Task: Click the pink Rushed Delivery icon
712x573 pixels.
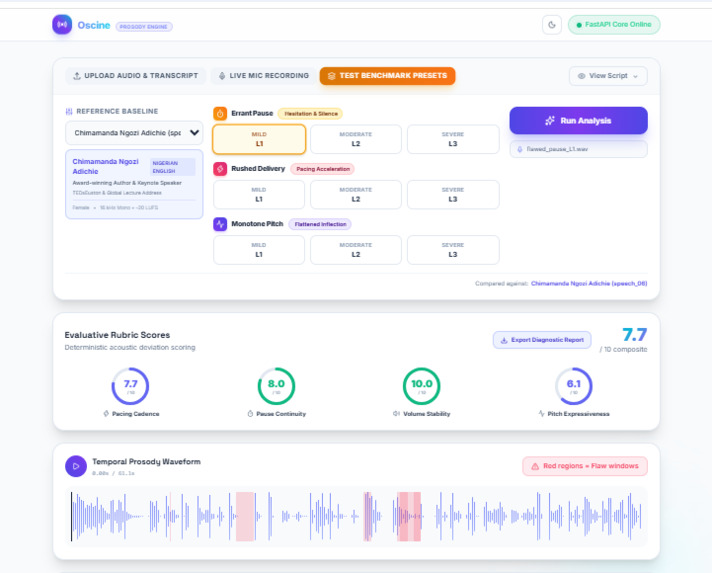Action: point(220,169)
